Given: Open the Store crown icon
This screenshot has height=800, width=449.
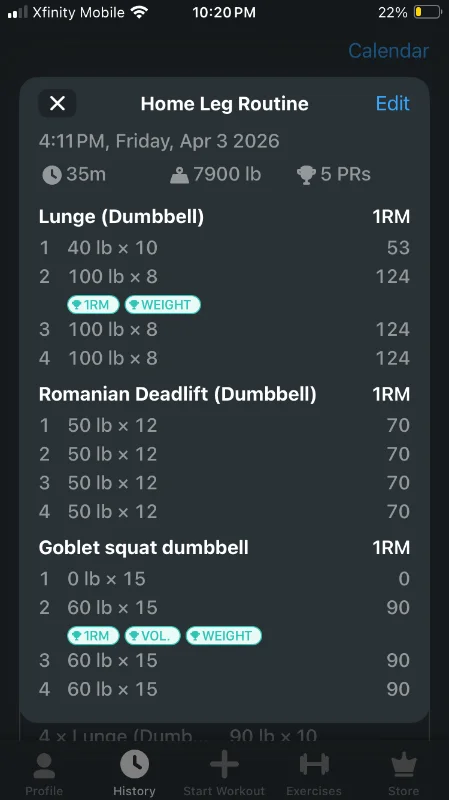Looking at the screenshot, I should click(x=404, y=764).
